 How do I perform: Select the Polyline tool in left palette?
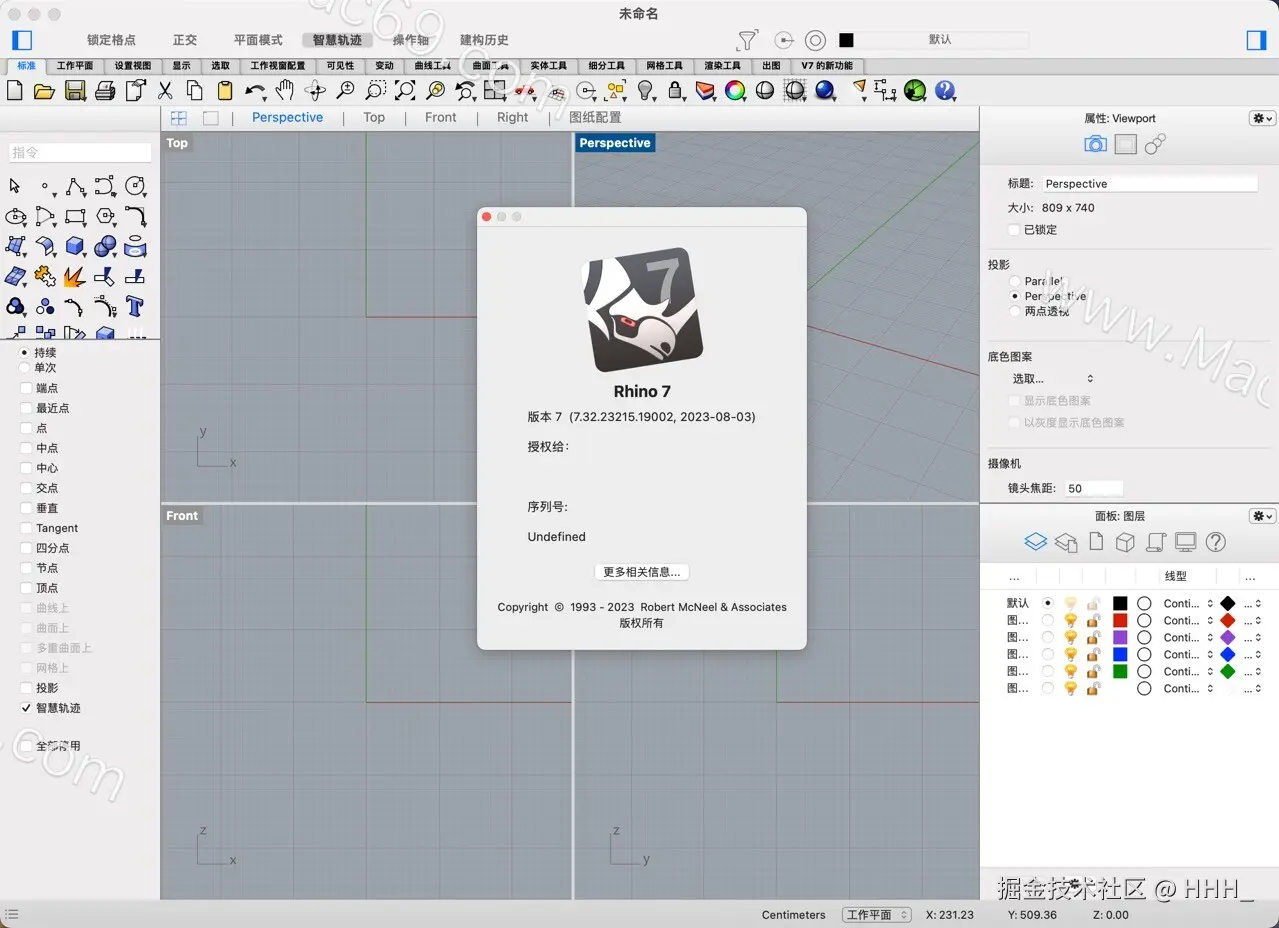75,186
